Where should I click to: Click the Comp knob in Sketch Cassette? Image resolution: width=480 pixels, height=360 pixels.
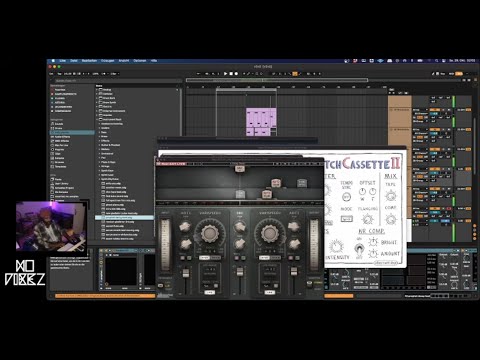391,219
